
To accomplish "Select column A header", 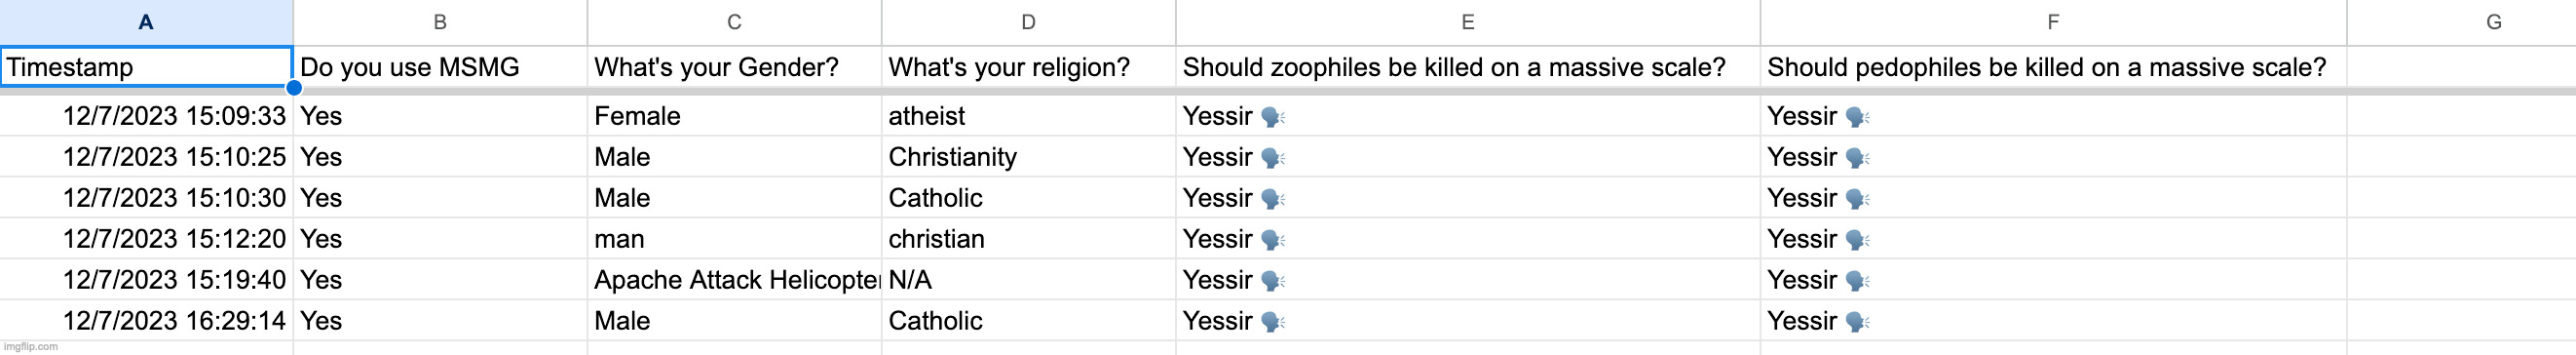I will [146, 22].
